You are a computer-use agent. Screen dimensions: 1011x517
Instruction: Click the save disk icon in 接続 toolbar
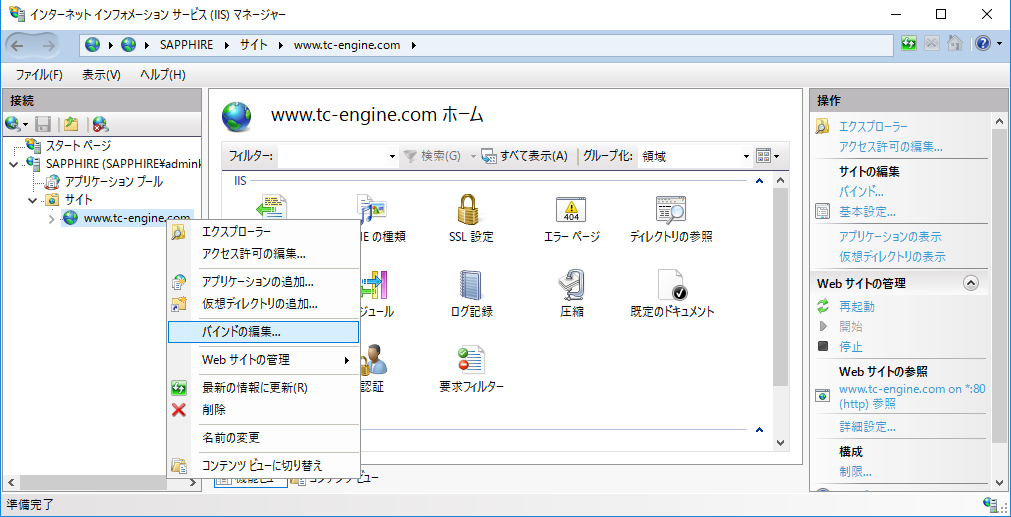pyautogui.click(x=43, y=124)
